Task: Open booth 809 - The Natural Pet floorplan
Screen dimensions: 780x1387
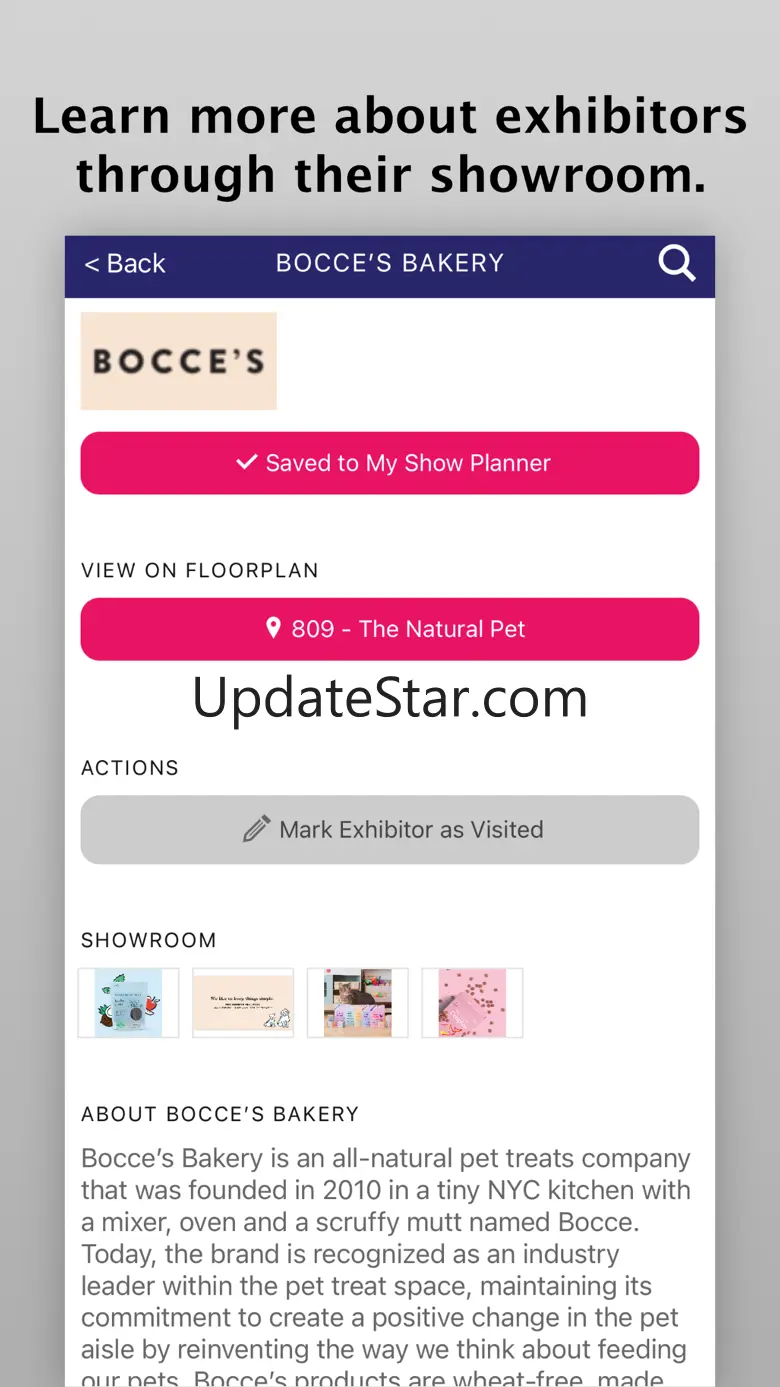Action: click(x=390, y=629)
